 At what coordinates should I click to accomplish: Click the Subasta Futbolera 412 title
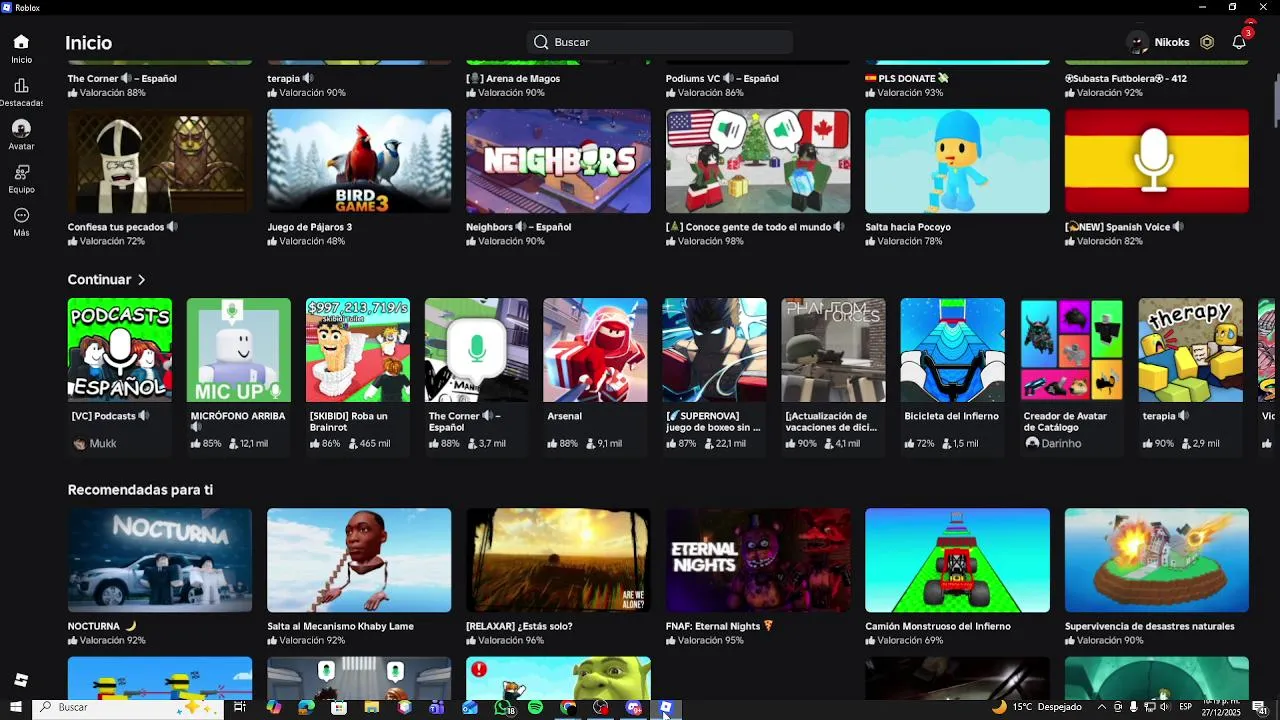[1126, 78]
